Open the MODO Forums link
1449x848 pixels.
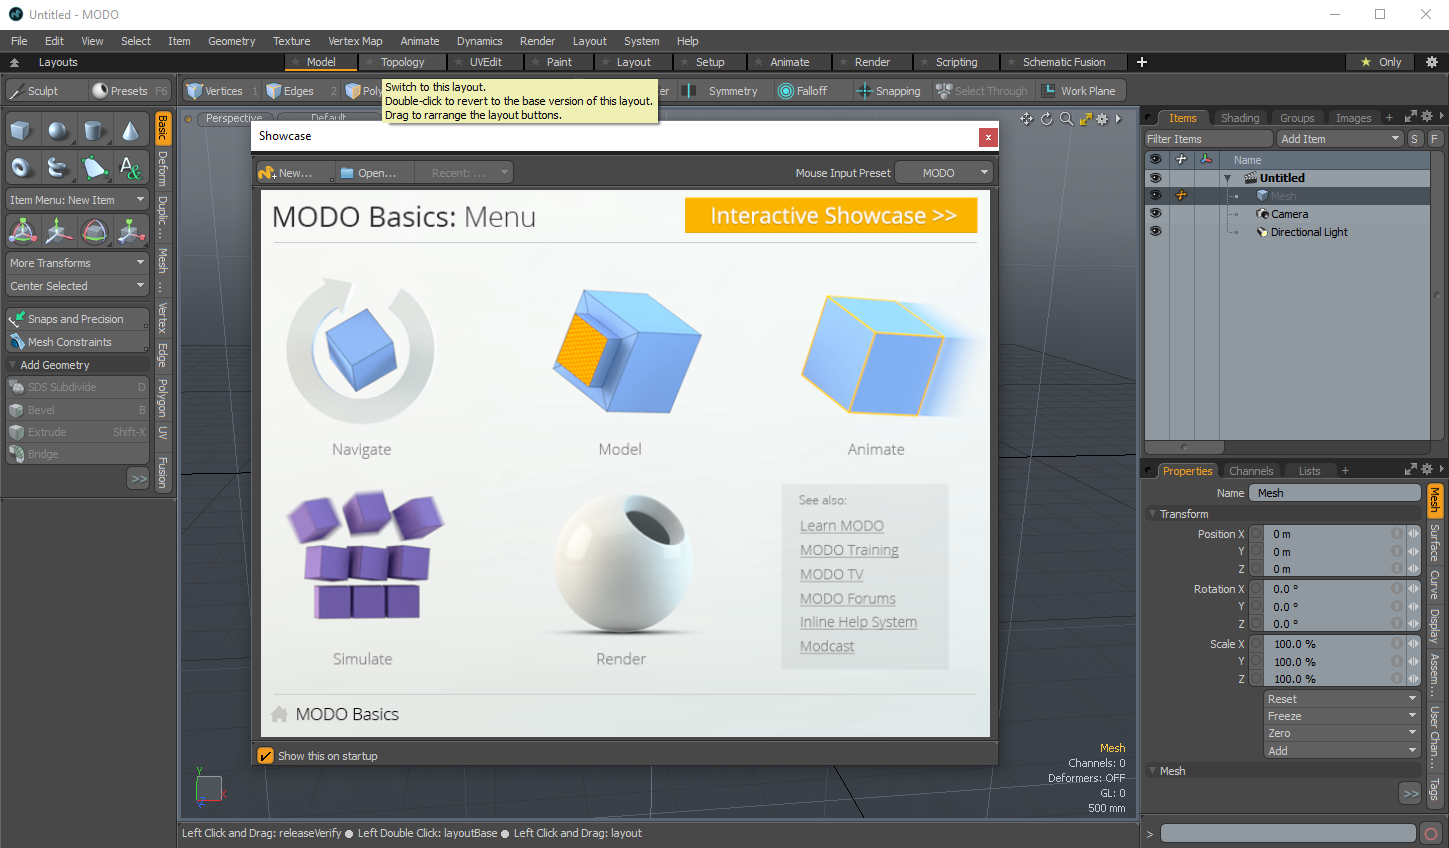pyautogui.click(x=848, y=598)
